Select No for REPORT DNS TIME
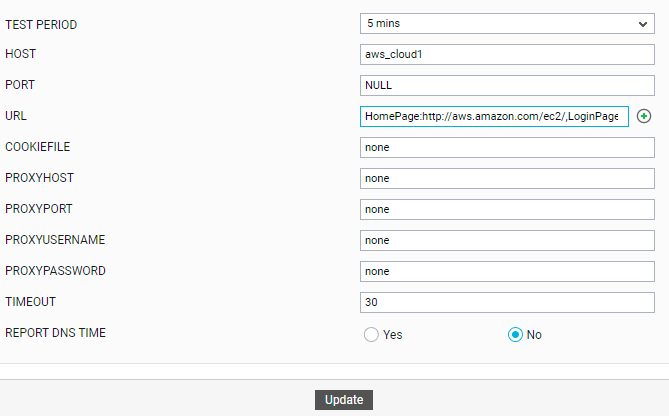This screenshot has width=669, height=416. (515, 335)
